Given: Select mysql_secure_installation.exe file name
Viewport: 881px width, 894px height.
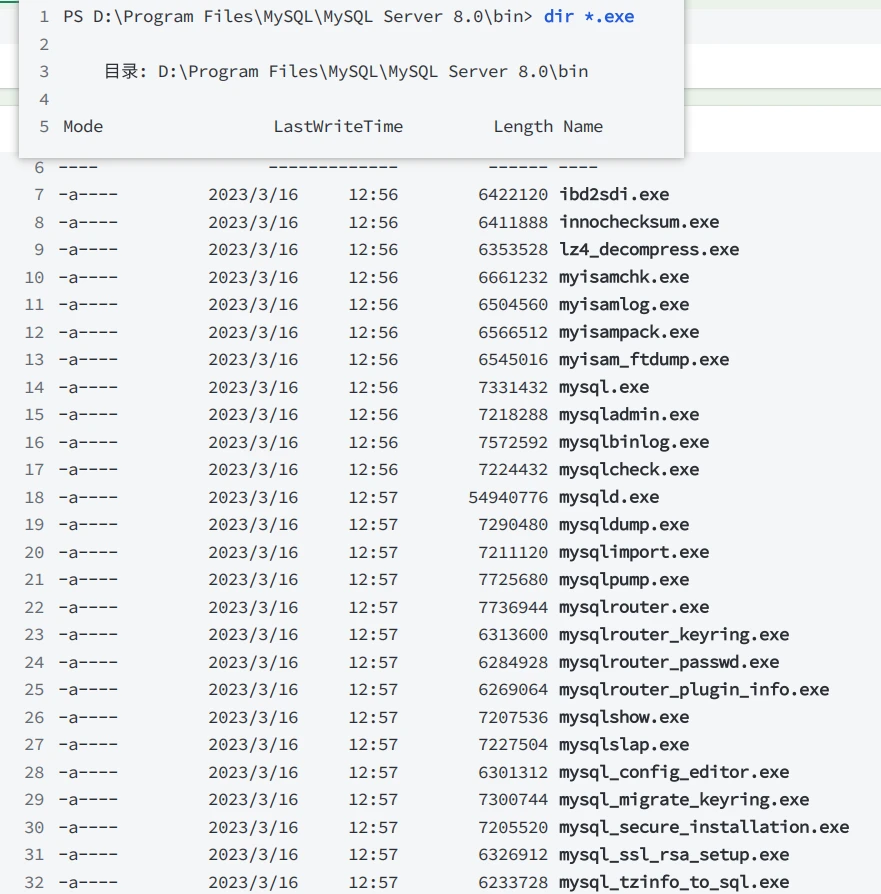Looking at the screenshot, I should [704, 827].
